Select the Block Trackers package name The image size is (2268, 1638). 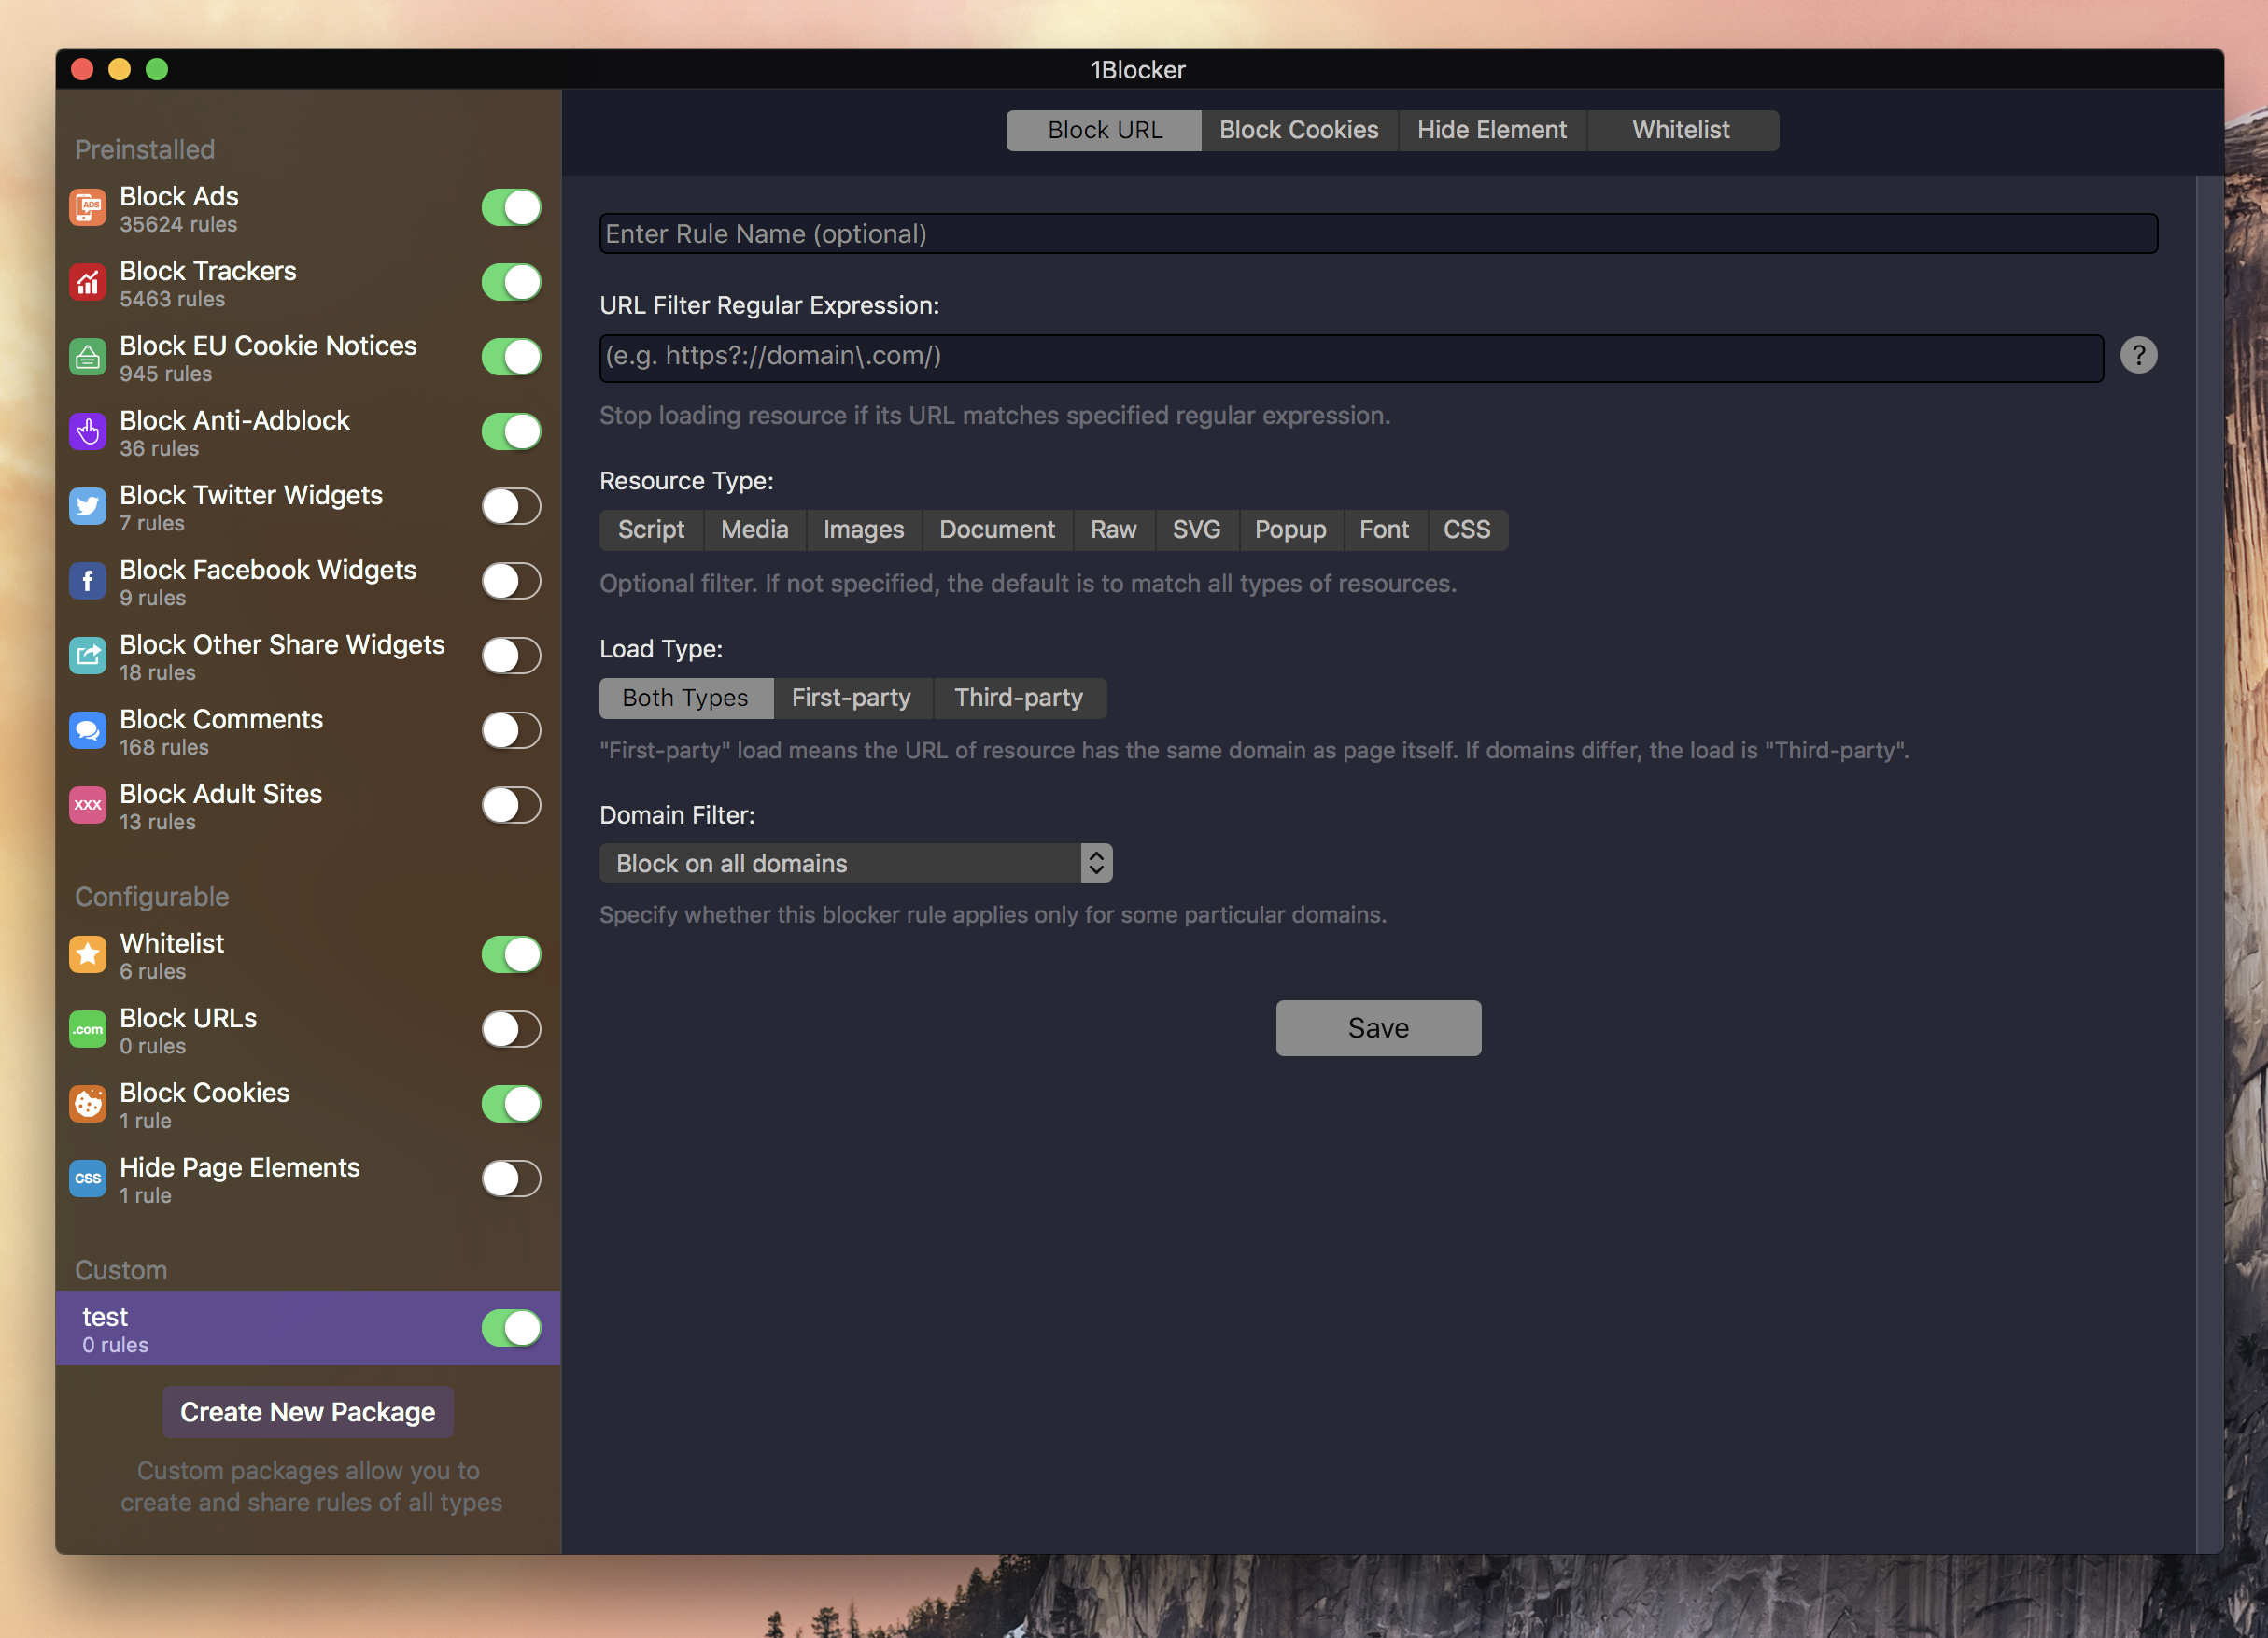pyautogui.click(x=208, y=271)
